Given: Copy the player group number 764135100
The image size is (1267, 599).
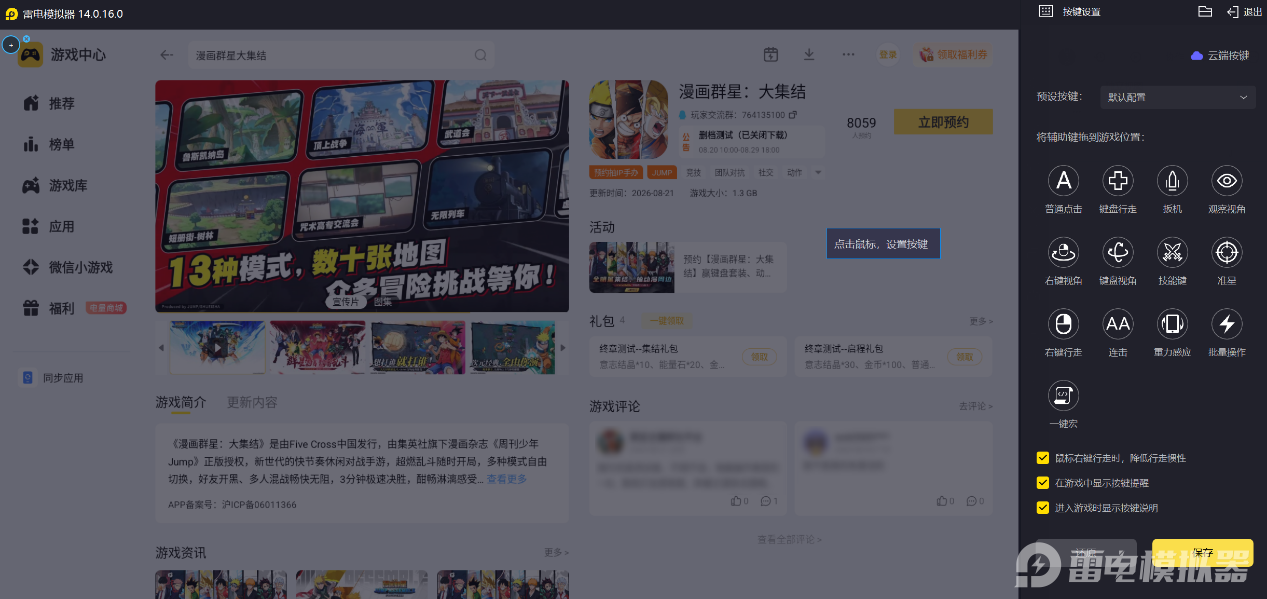Looking at the screenshot, I should (792, 115).
